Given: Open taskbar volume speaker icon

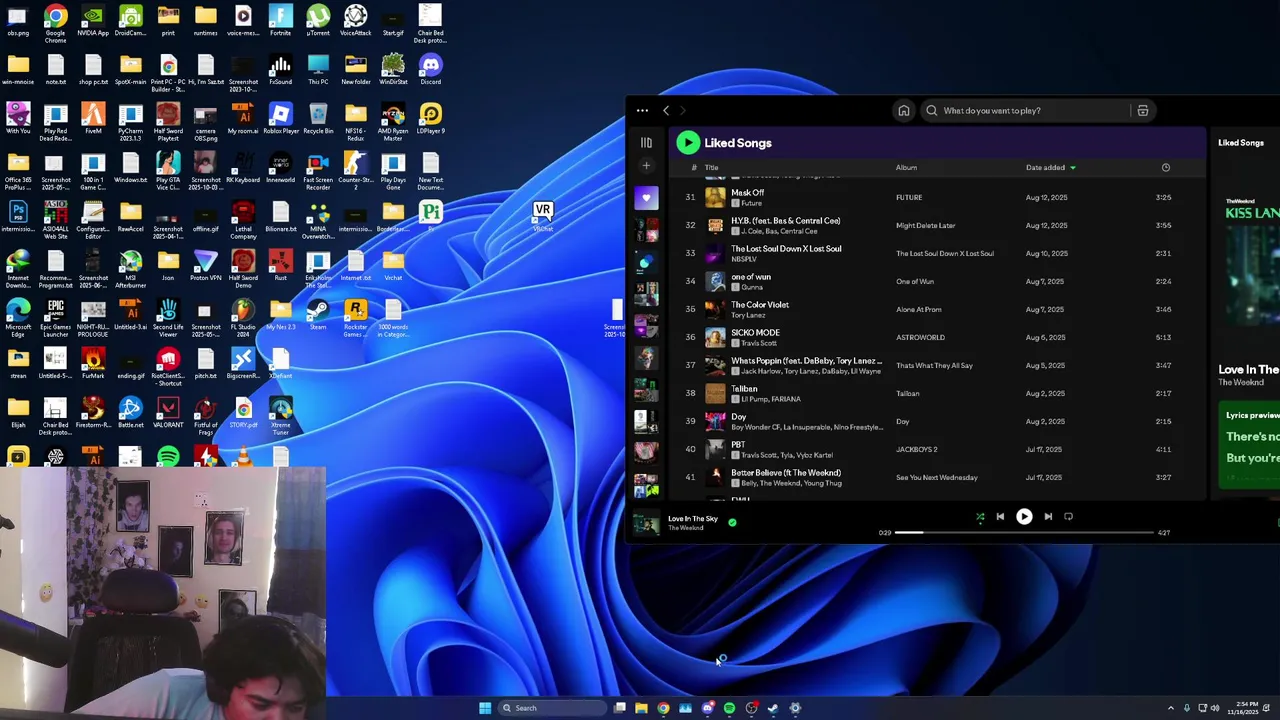Looking at the screenshot, I should 1215,708.
